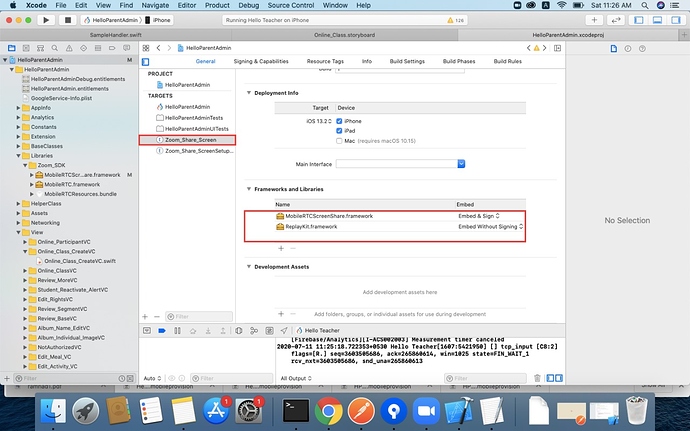Screen dimensions: 690x431
Task: Click the Debug View Hierarchy icon
Action: click(239, 331)
